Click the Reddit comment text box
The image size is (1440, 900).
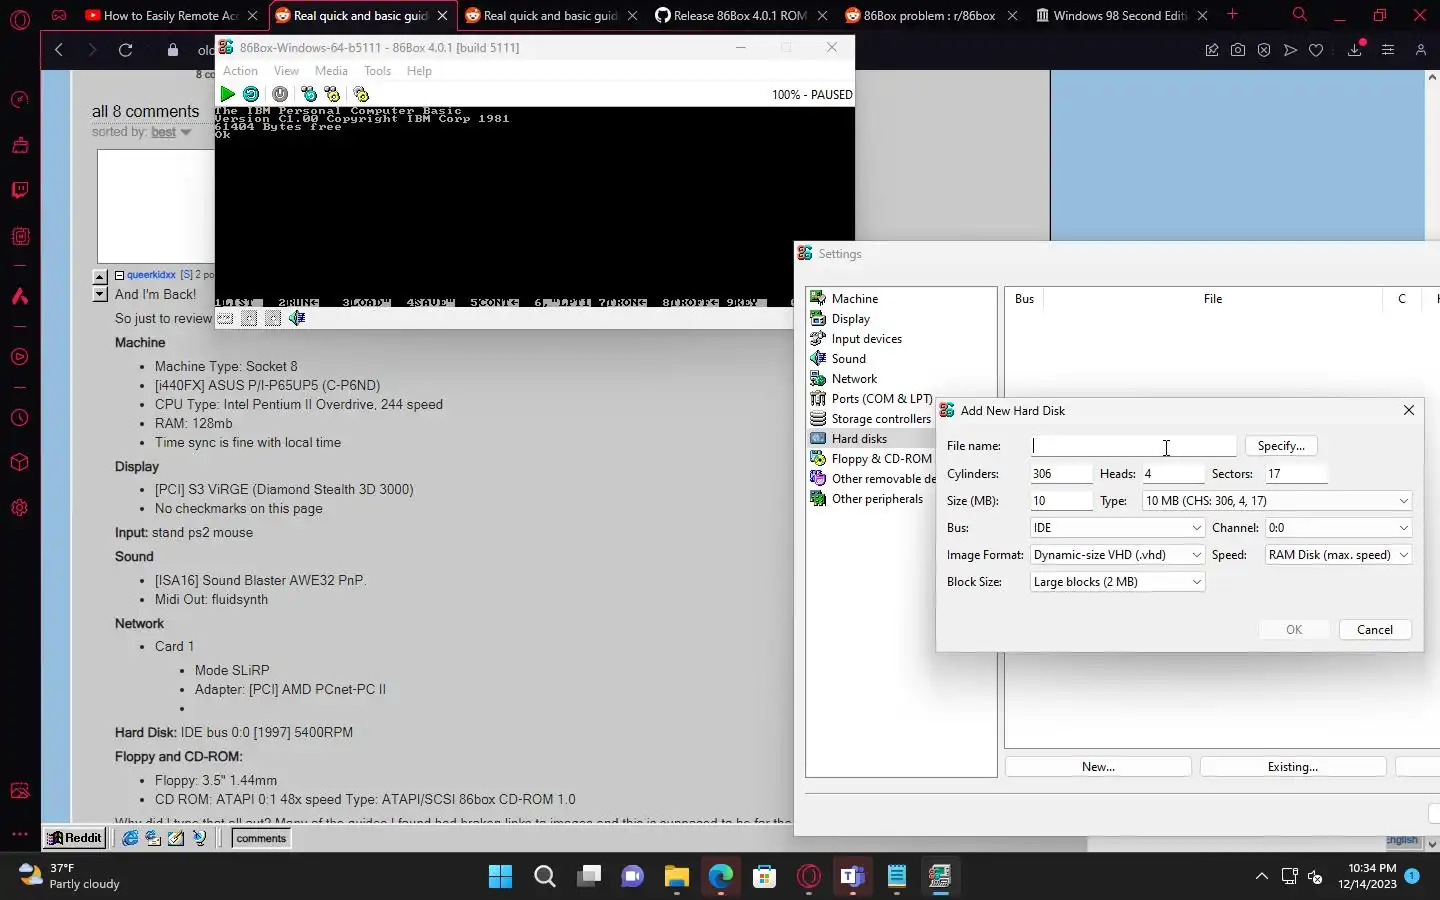(x=156, y=206)
